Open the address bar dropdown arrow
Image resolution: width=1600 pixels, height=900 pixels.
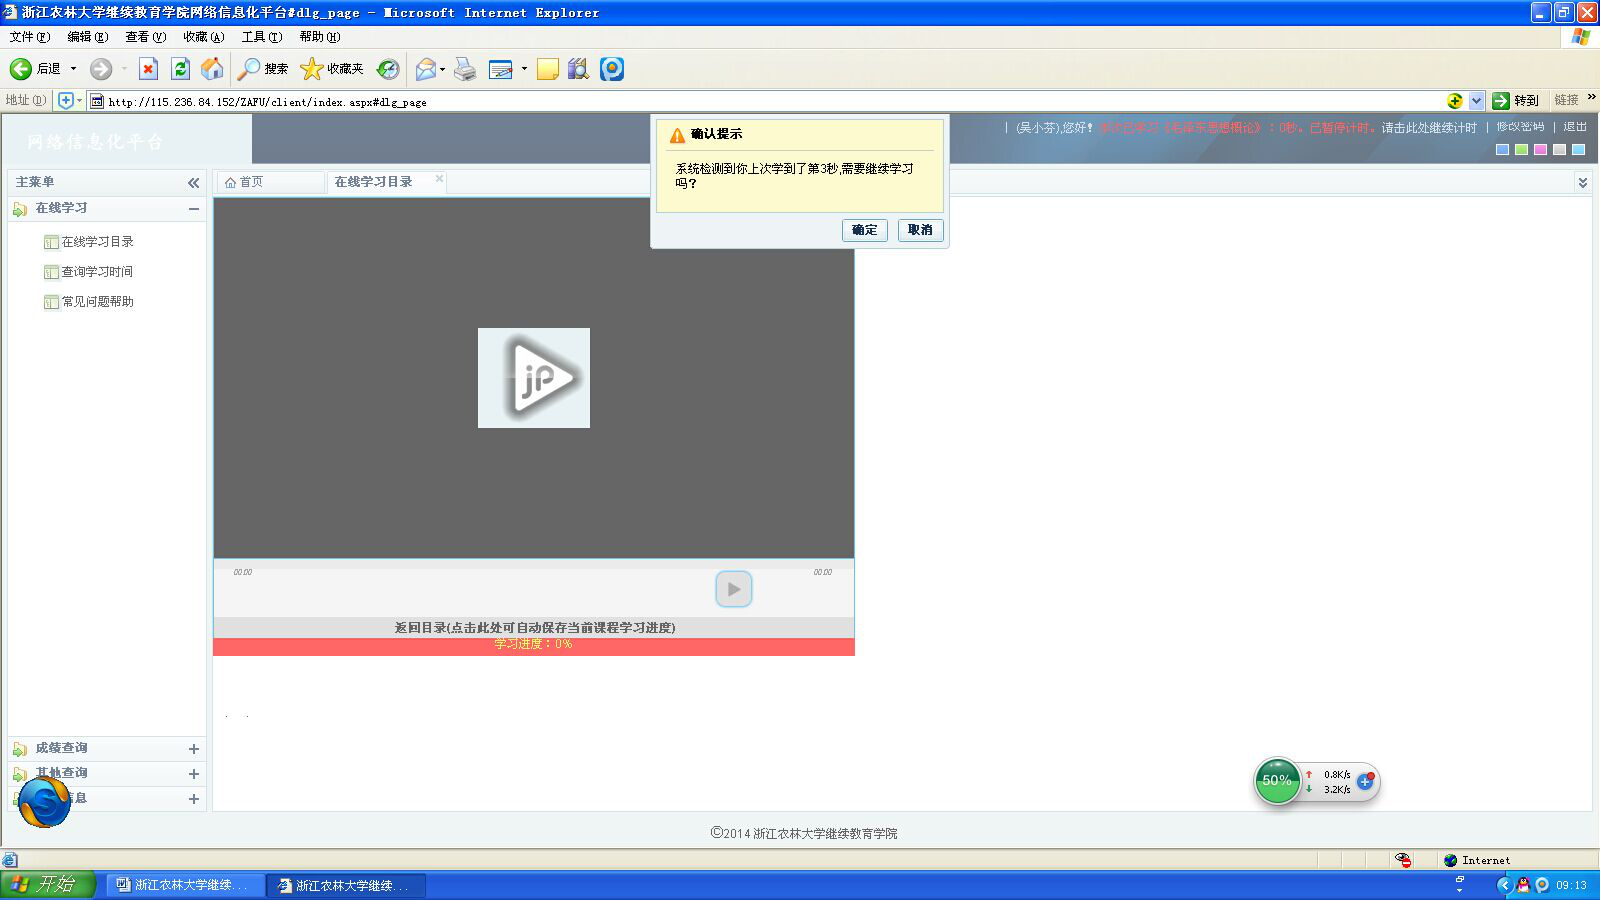click(1476, 101)
